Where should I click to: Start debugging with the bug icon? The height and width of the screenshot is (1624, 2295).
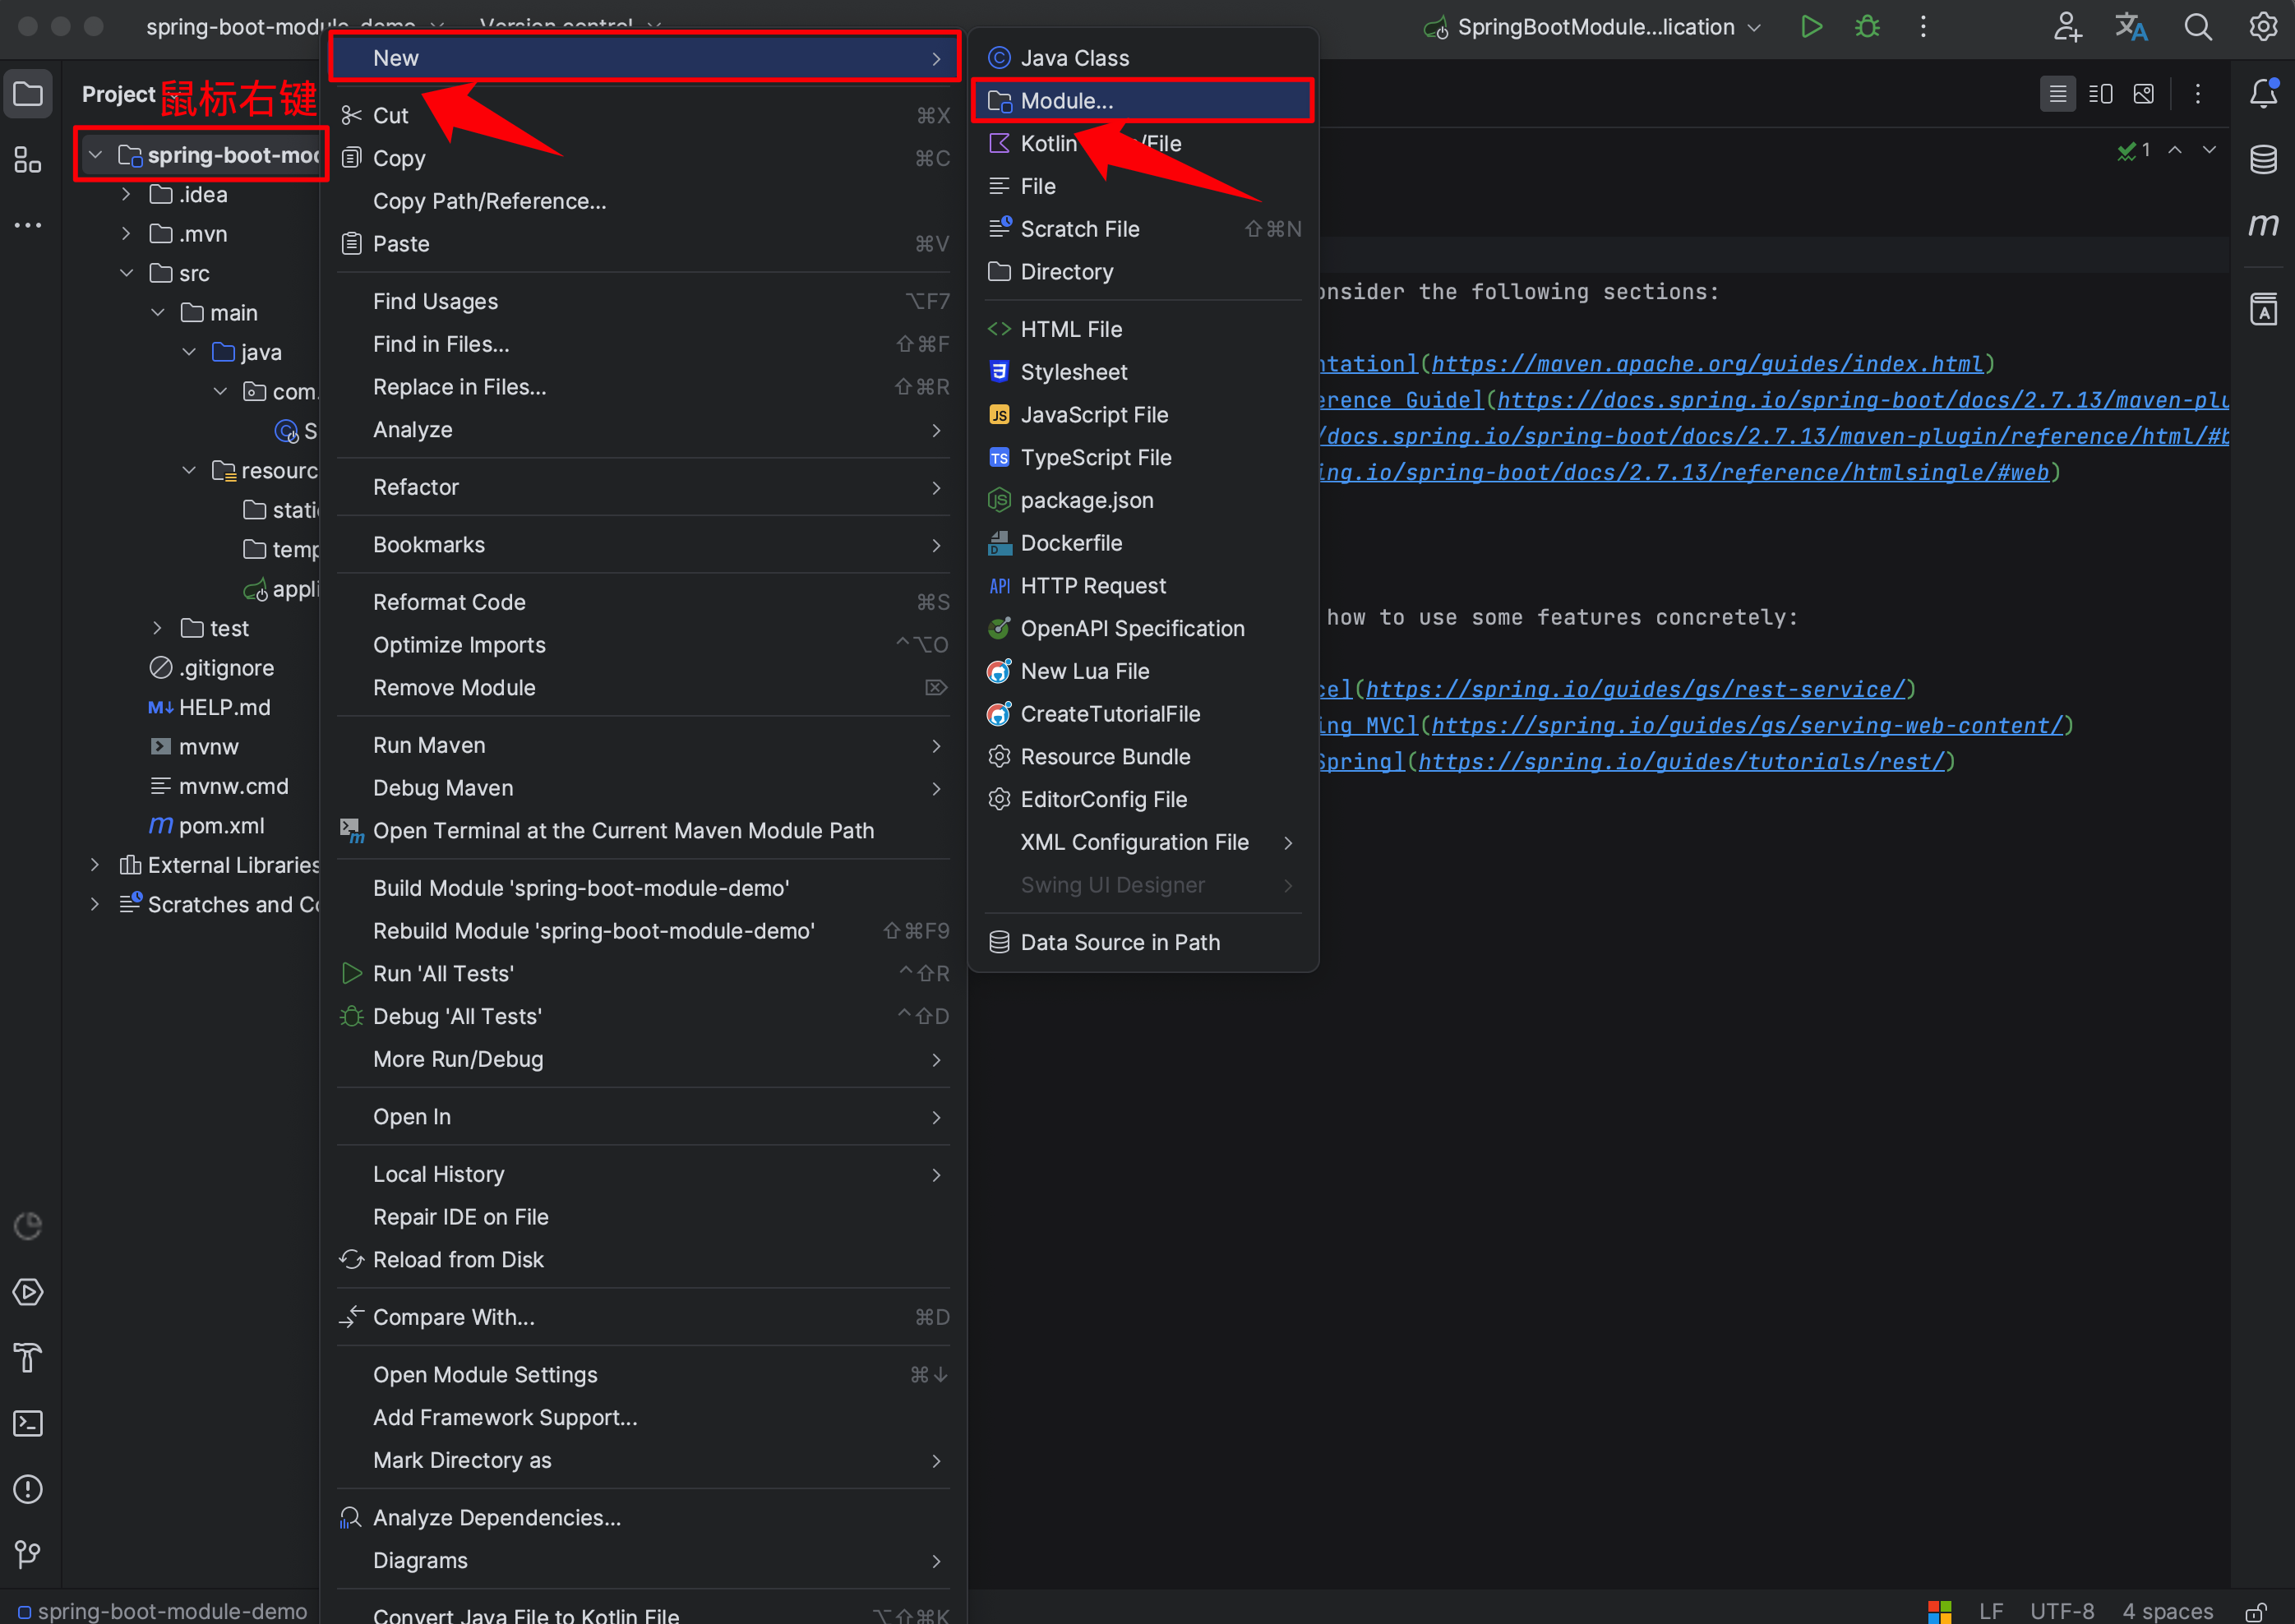[1867, 27]
